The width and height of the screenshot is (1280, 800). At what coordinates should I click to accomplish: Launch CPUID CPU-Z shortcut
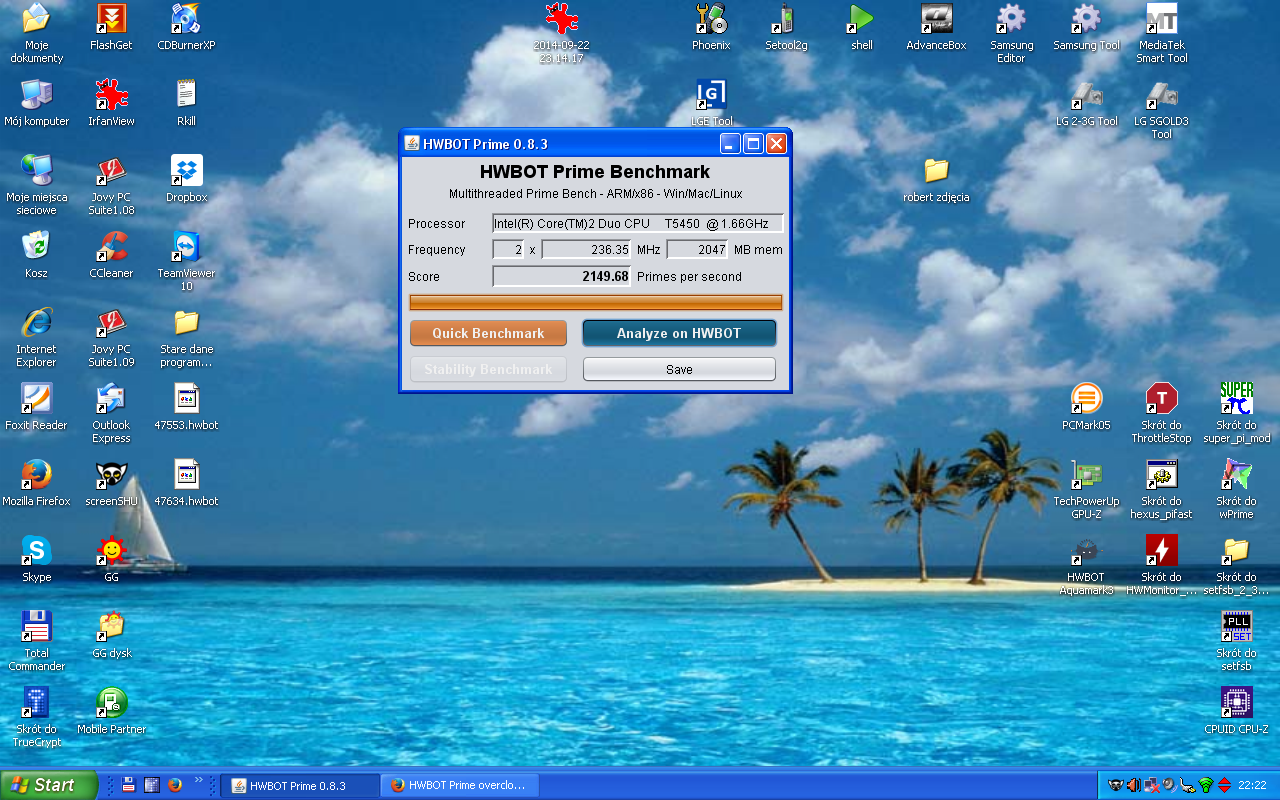1236,711
